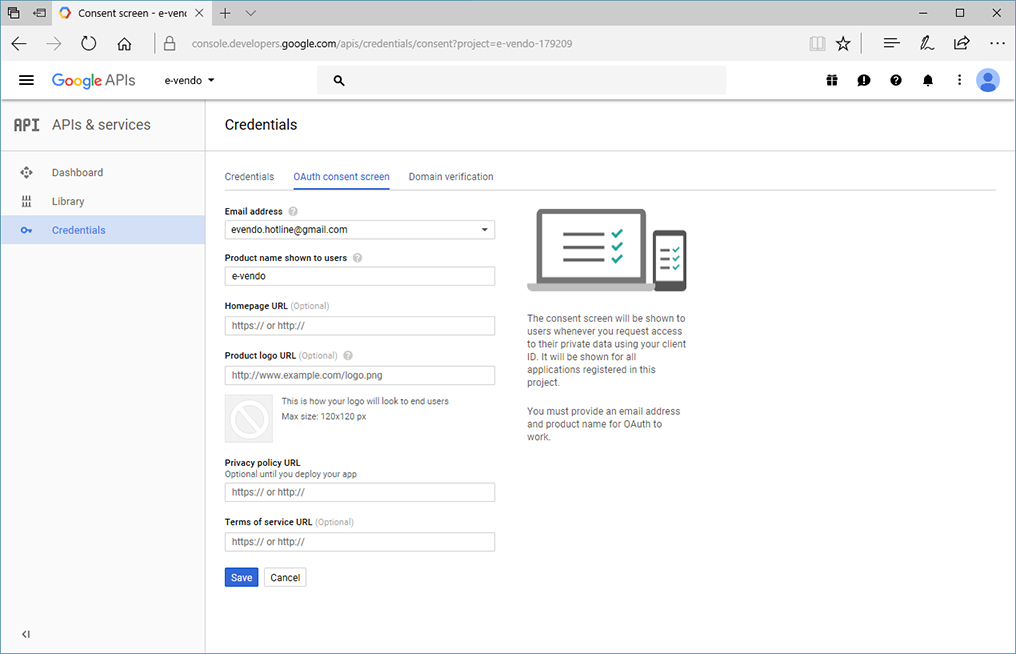Screen dimensions: 1016x654
Task: Open Library in the sidebar
Action: pyautogui.click(x=68, y=202)
